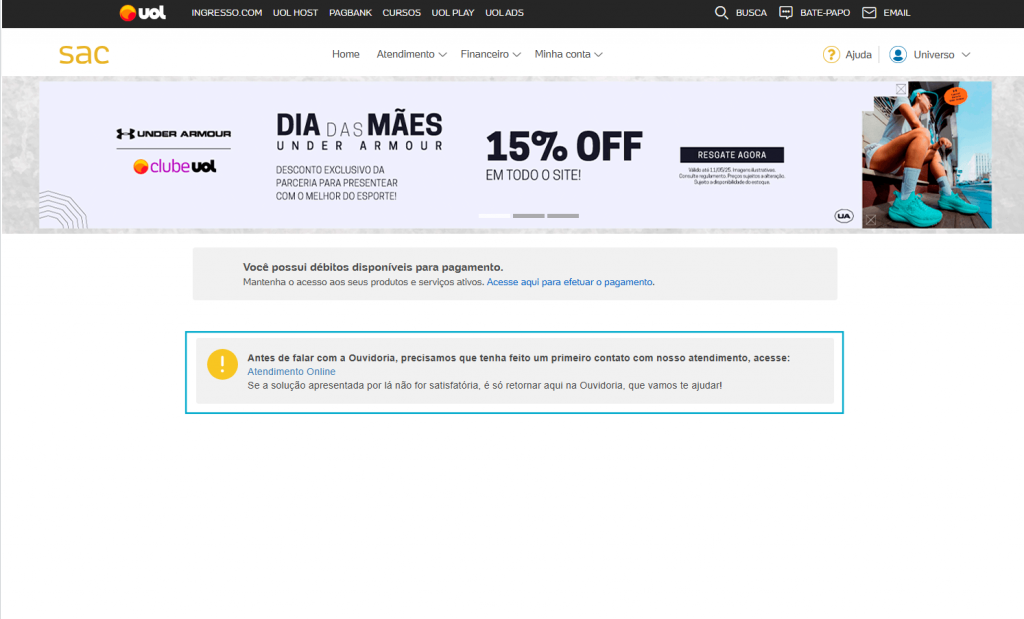Select the second banner carousel indicator

528,215
